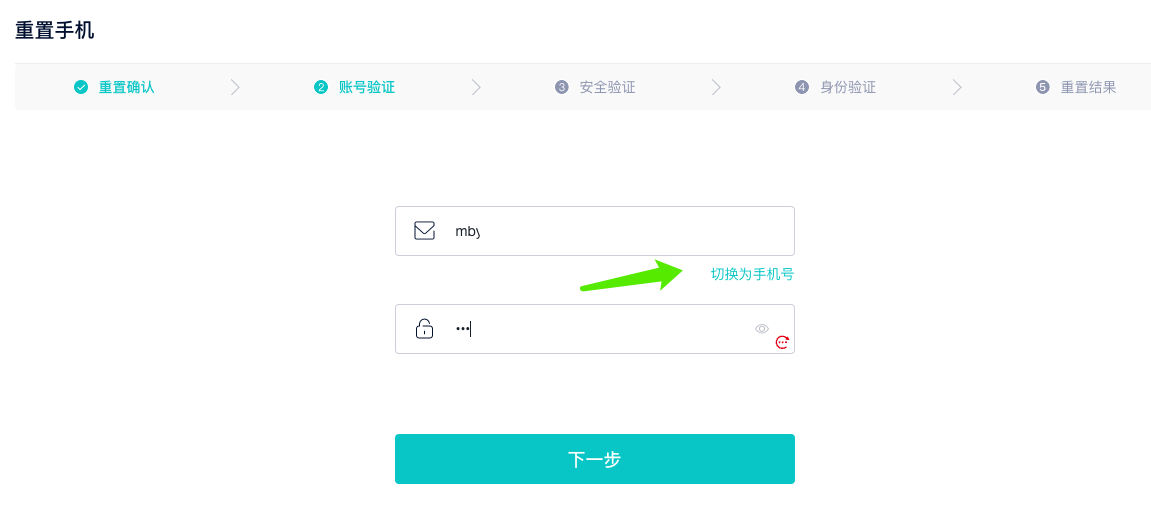Click the checkmark icon beside 重置确认
The width and height of the screenshot is (1151, 528).
(81, 87)
